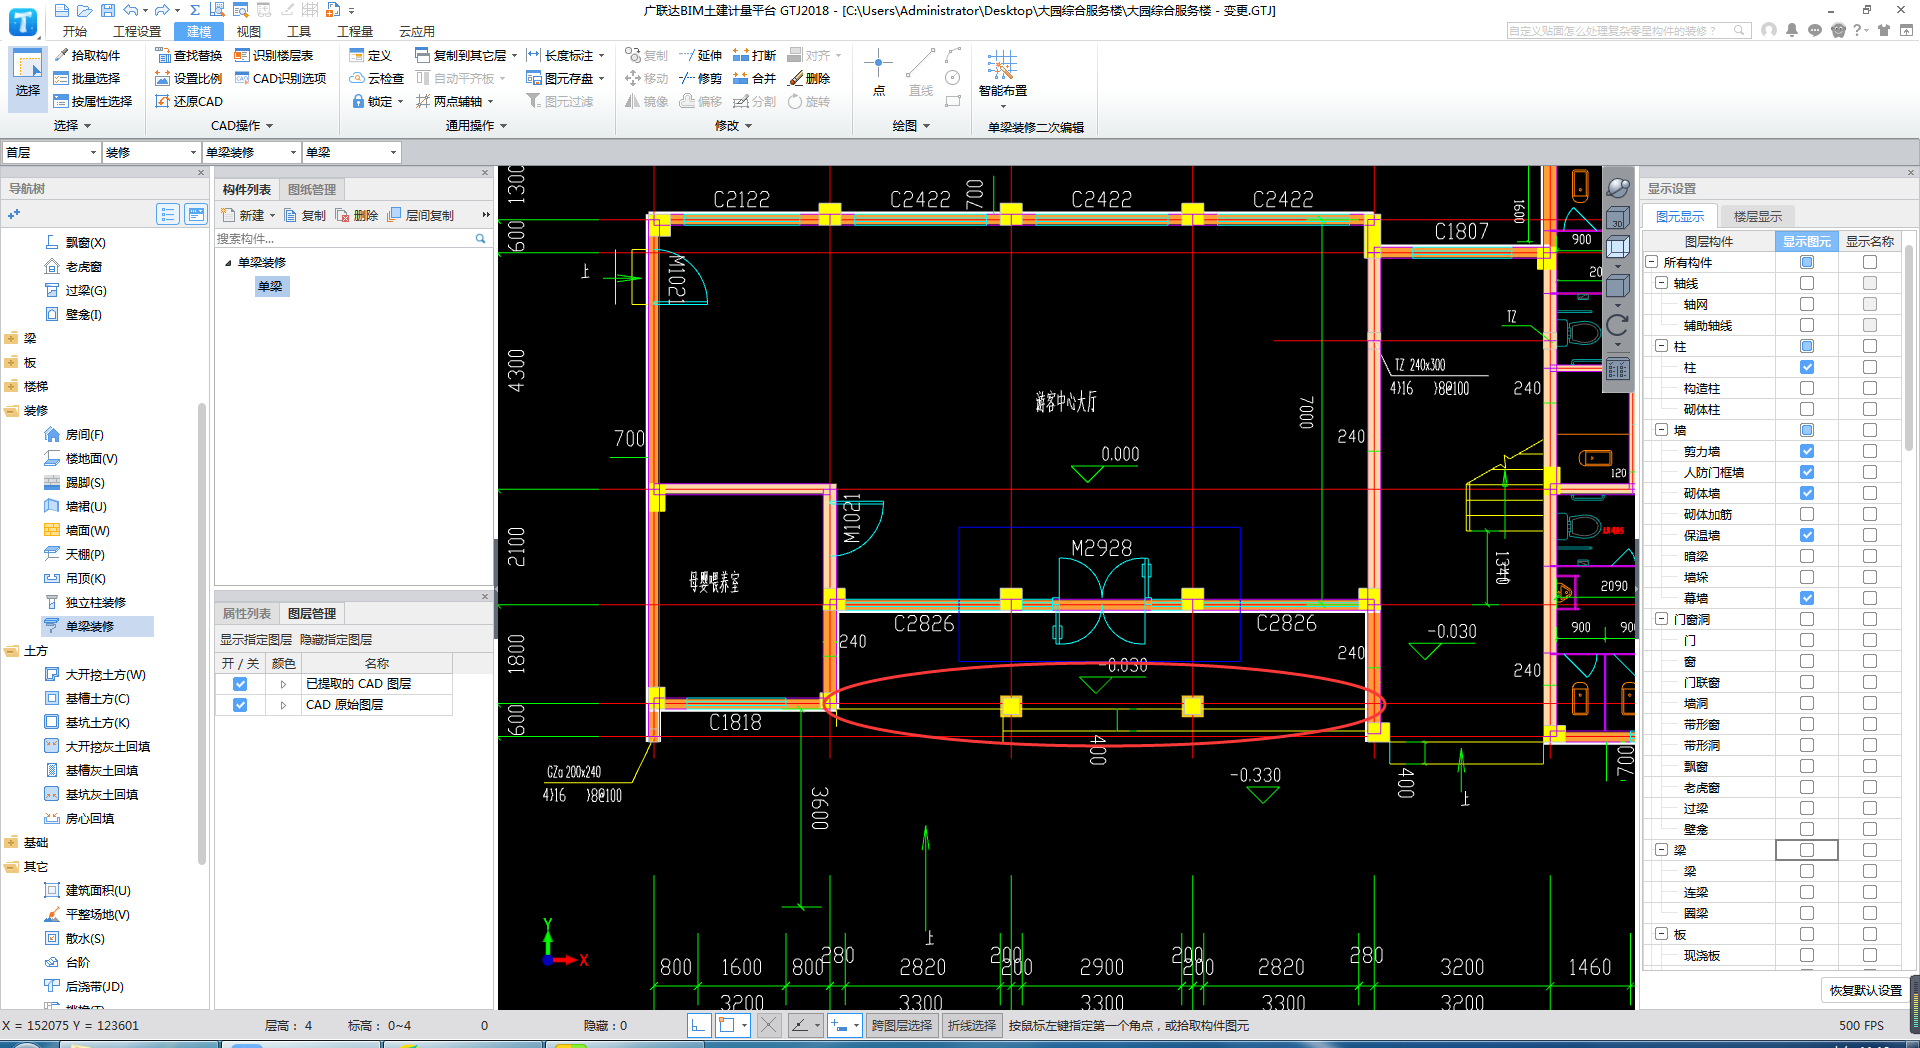Open the 开始 ribbon tab
The image size is (1920, 1048).
tap(75, 31)
